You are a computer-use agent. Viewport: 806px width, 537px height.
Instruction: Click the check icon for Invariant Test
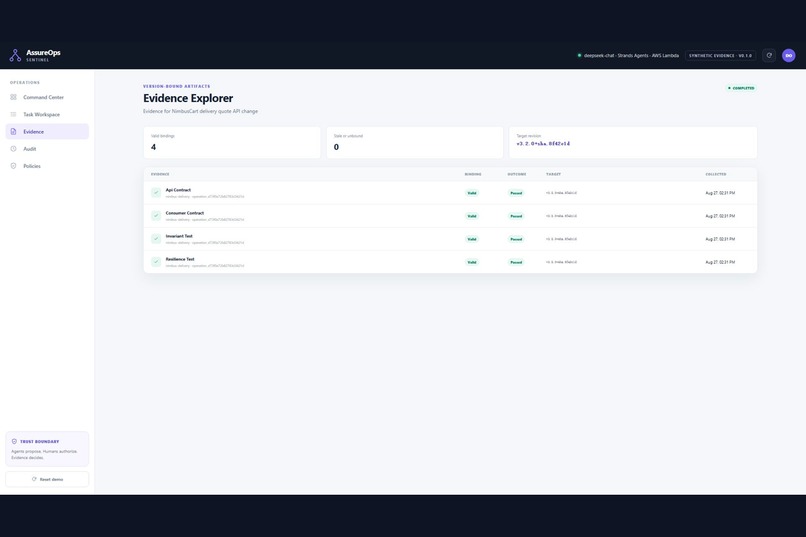coord(156,239)
